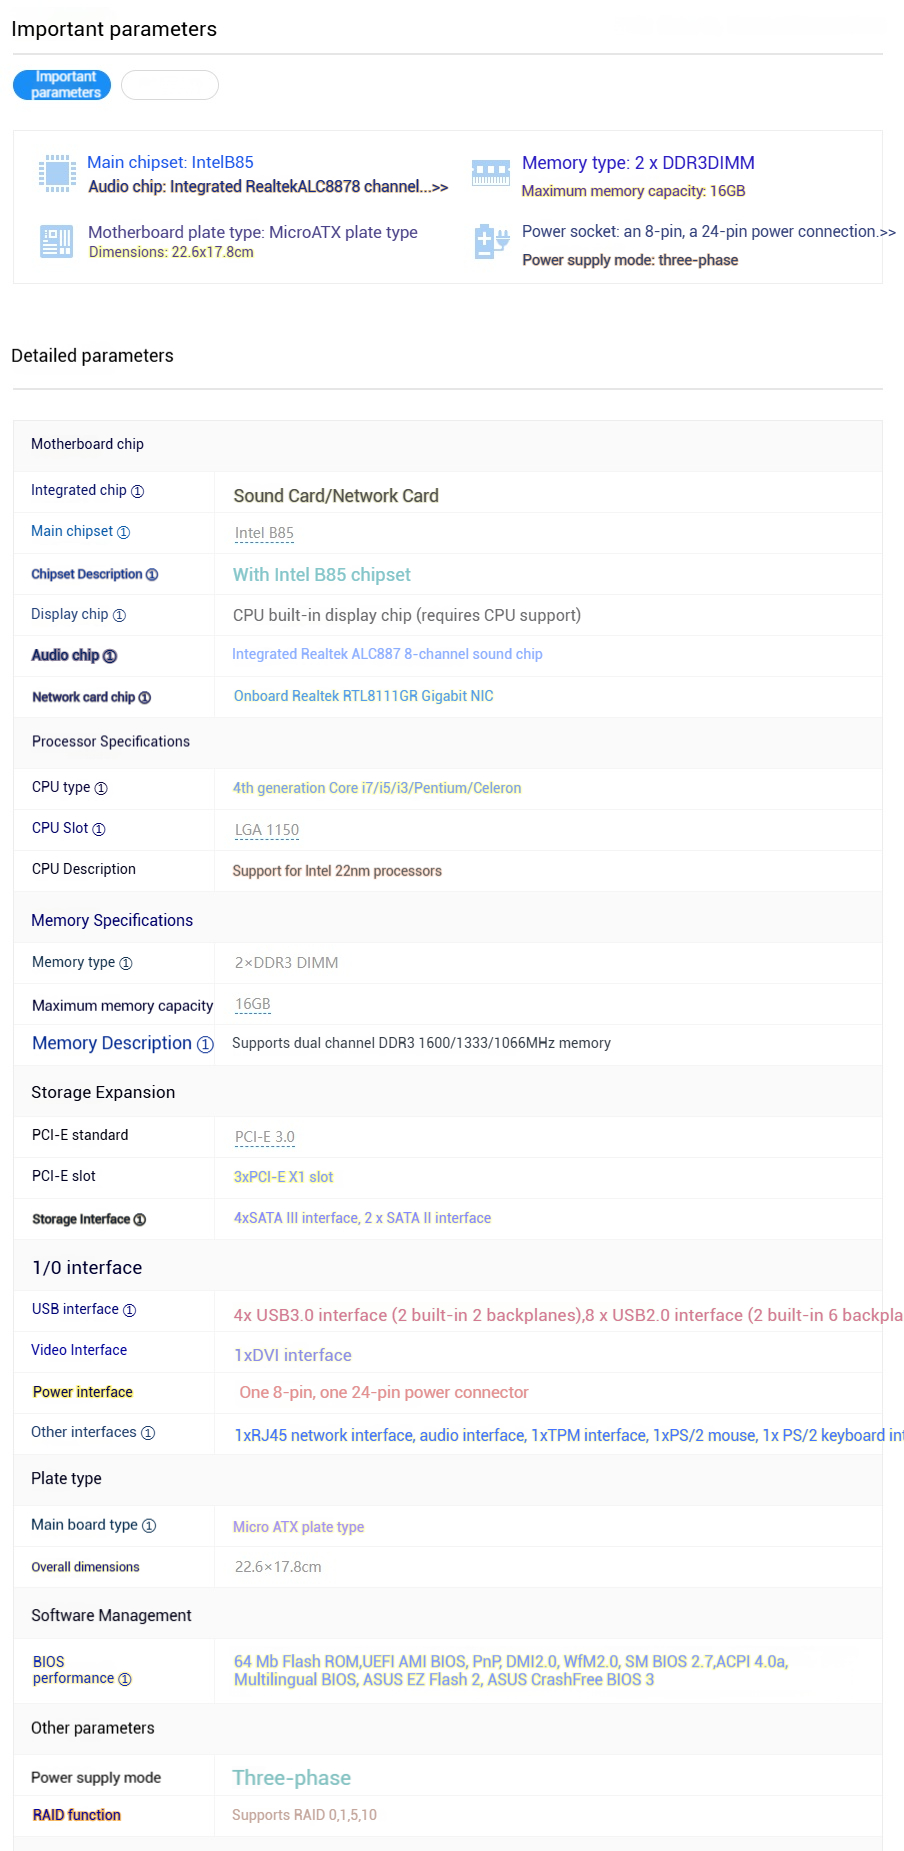Click the Supports dual channel DDR3 memory text
This screenshot has height=1851, width=904.
[421, 1043]
